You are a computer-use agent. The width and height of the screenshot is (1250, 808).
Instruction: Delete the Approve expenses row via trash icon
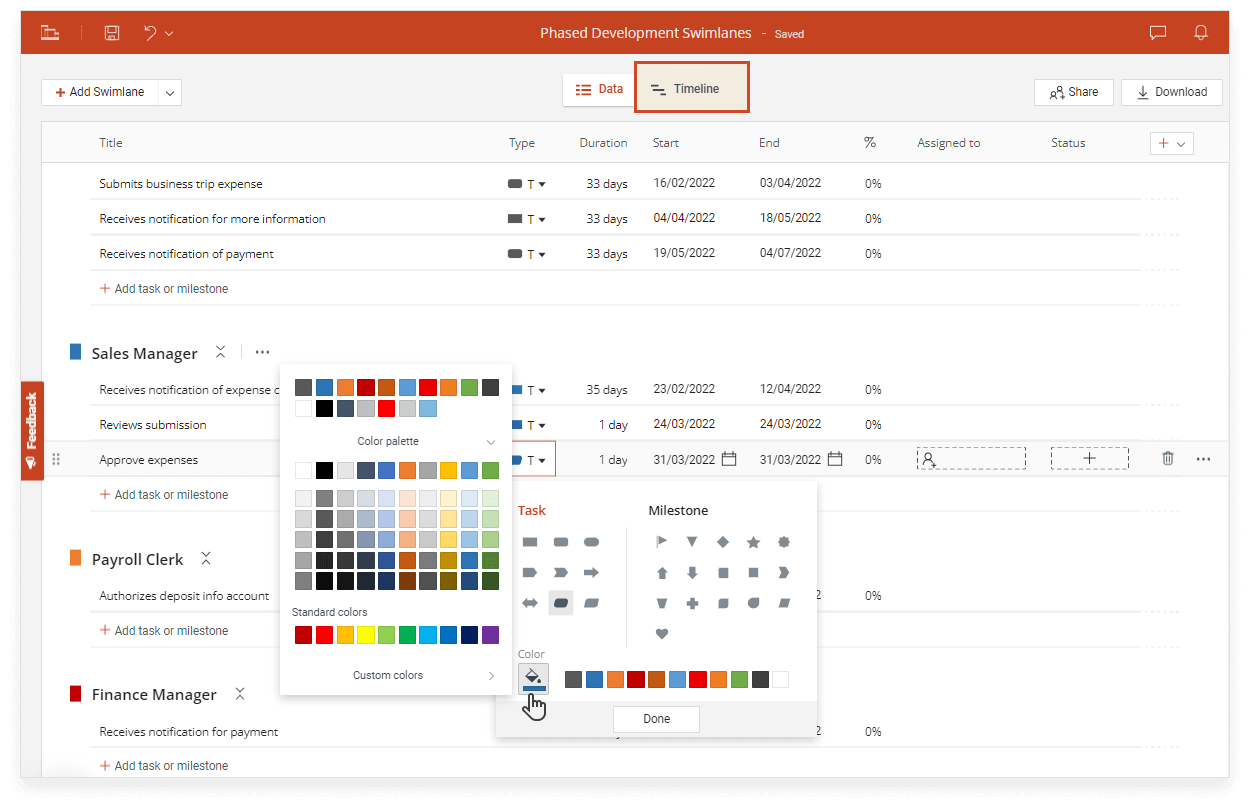[x=1167, y=458]
